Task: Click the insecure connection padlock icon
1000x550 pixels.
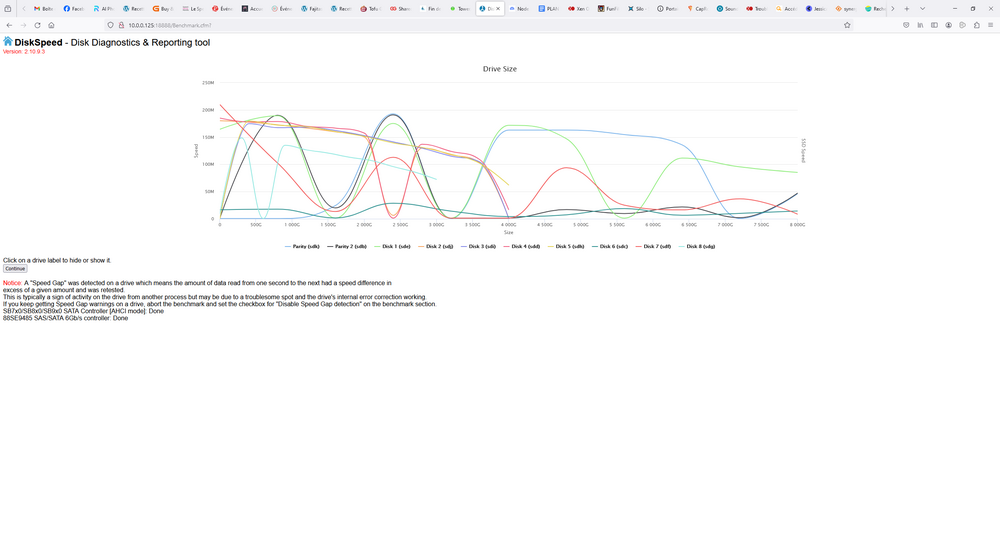Action: coord(121,26)
